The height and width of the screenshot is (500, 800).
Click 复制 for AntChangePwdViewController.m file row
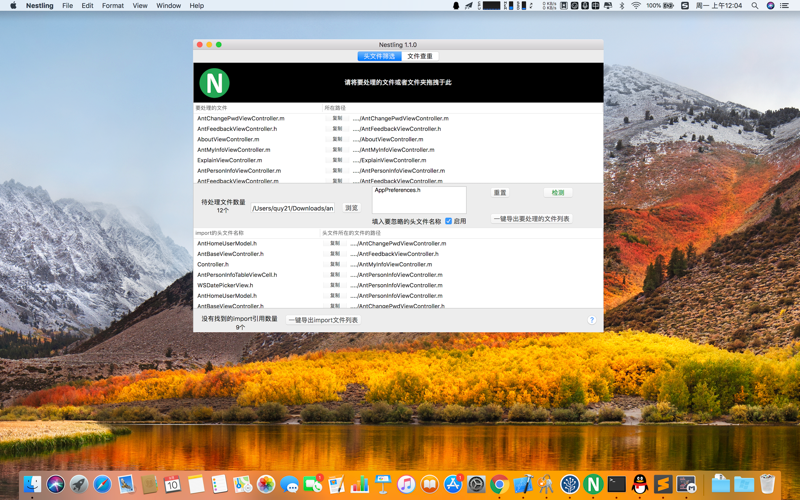coord(337,118)
